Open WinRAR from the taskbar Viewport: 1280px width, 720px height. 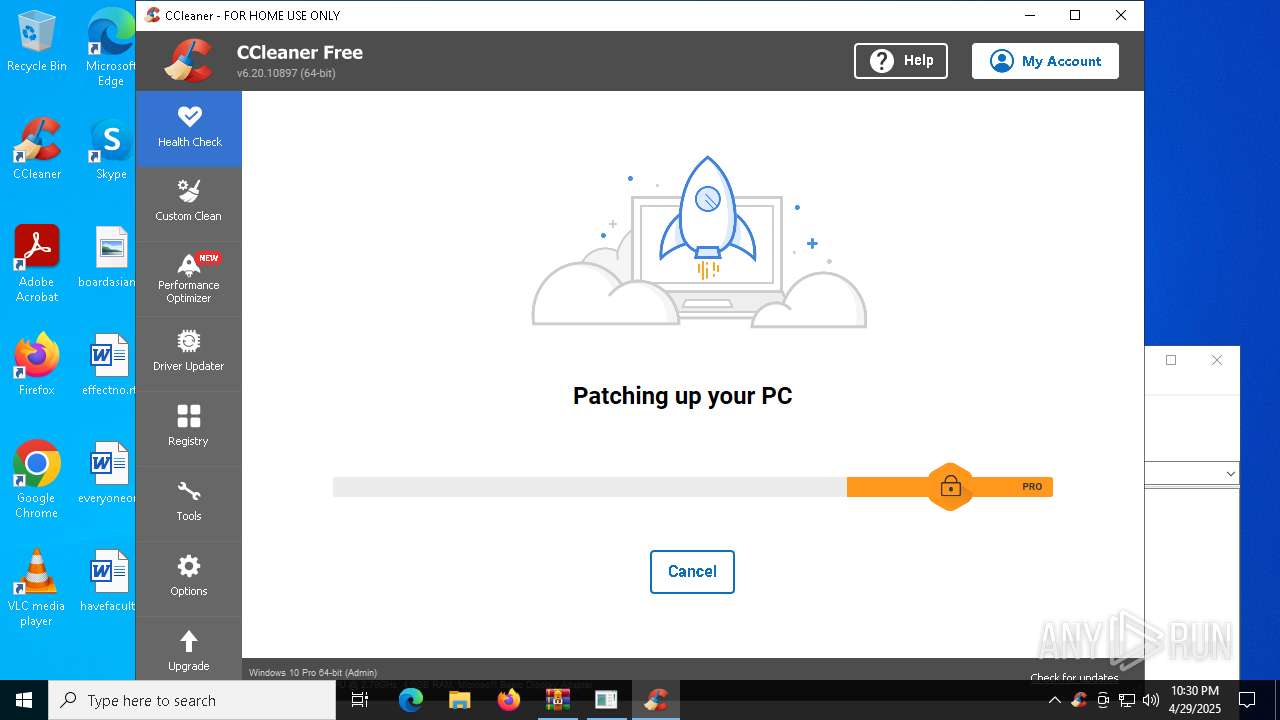557,700
